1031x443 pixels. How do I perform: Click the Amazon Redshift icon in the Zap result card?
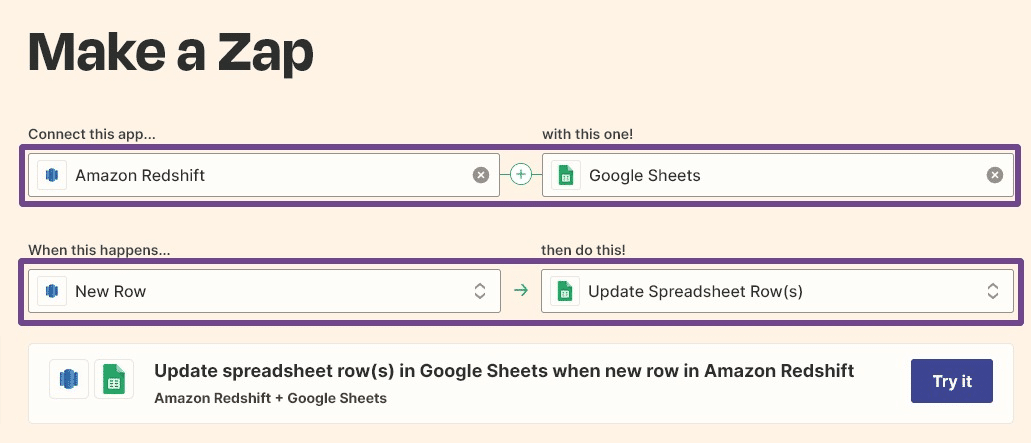pyautogui.click(x=69, y=380)
